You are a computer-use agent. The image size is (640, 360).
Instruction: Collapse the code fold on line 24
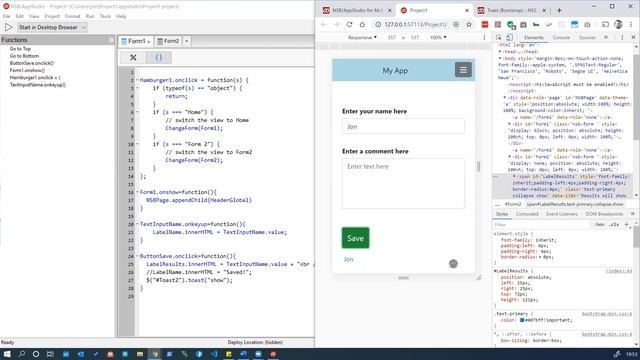[138, 256]
